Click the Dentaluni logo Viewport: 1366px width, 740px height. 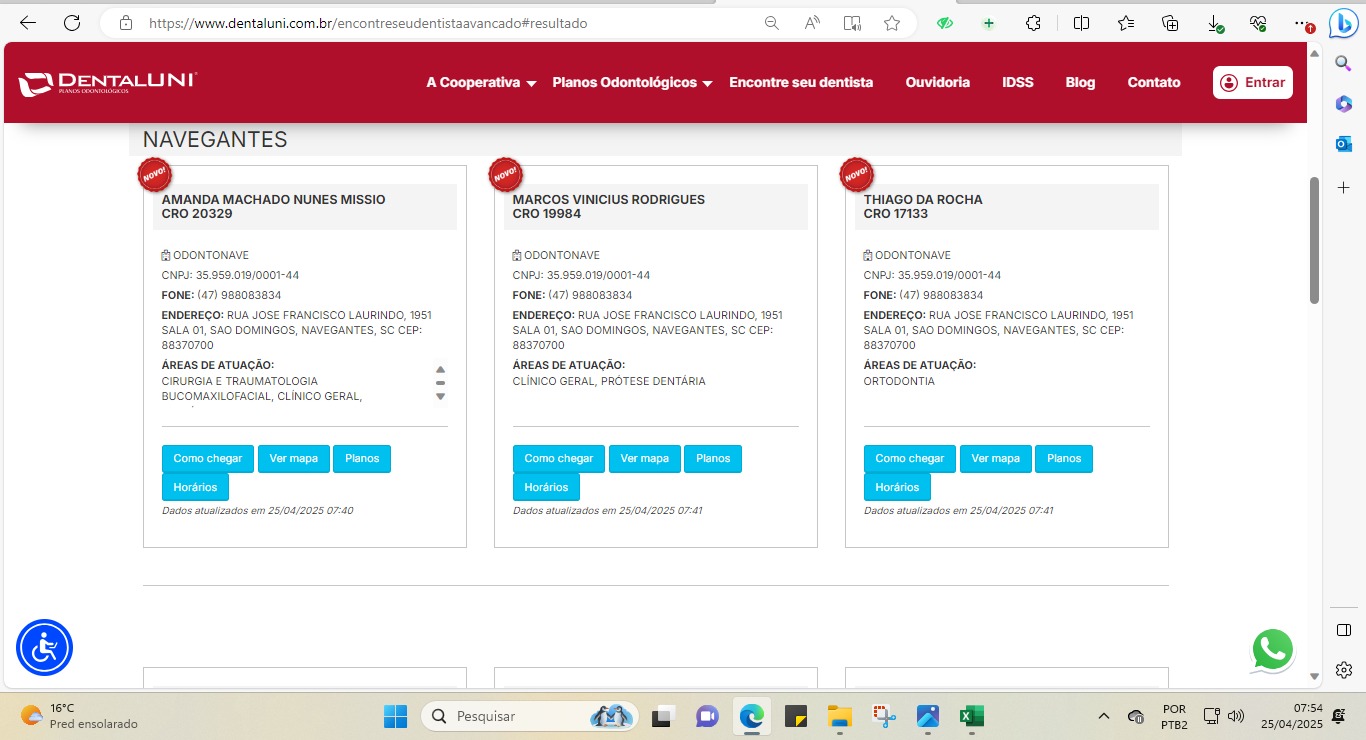pyautogui.click(x=108, y=84)
